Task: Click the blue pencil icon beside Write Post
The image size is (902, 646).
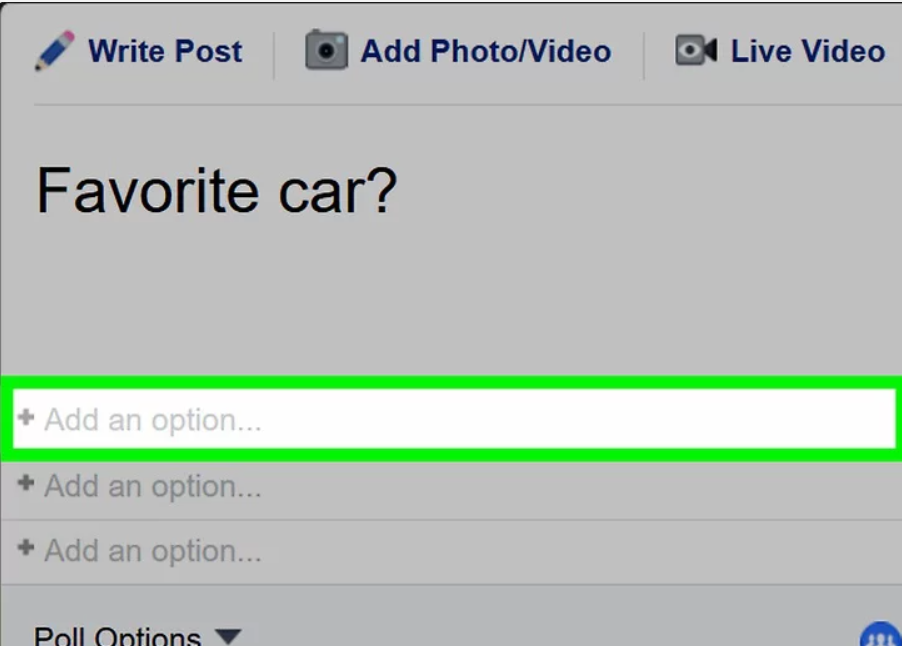Action: click(55, 51)
